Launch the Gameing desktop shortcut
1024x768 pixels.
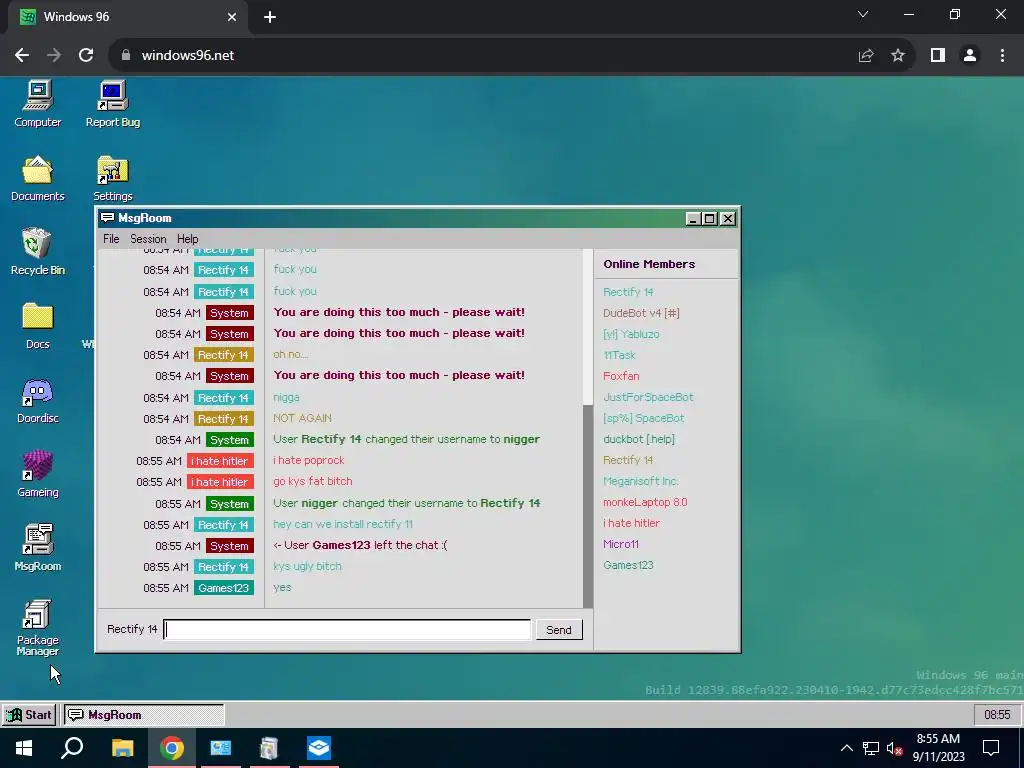(38, 473)
